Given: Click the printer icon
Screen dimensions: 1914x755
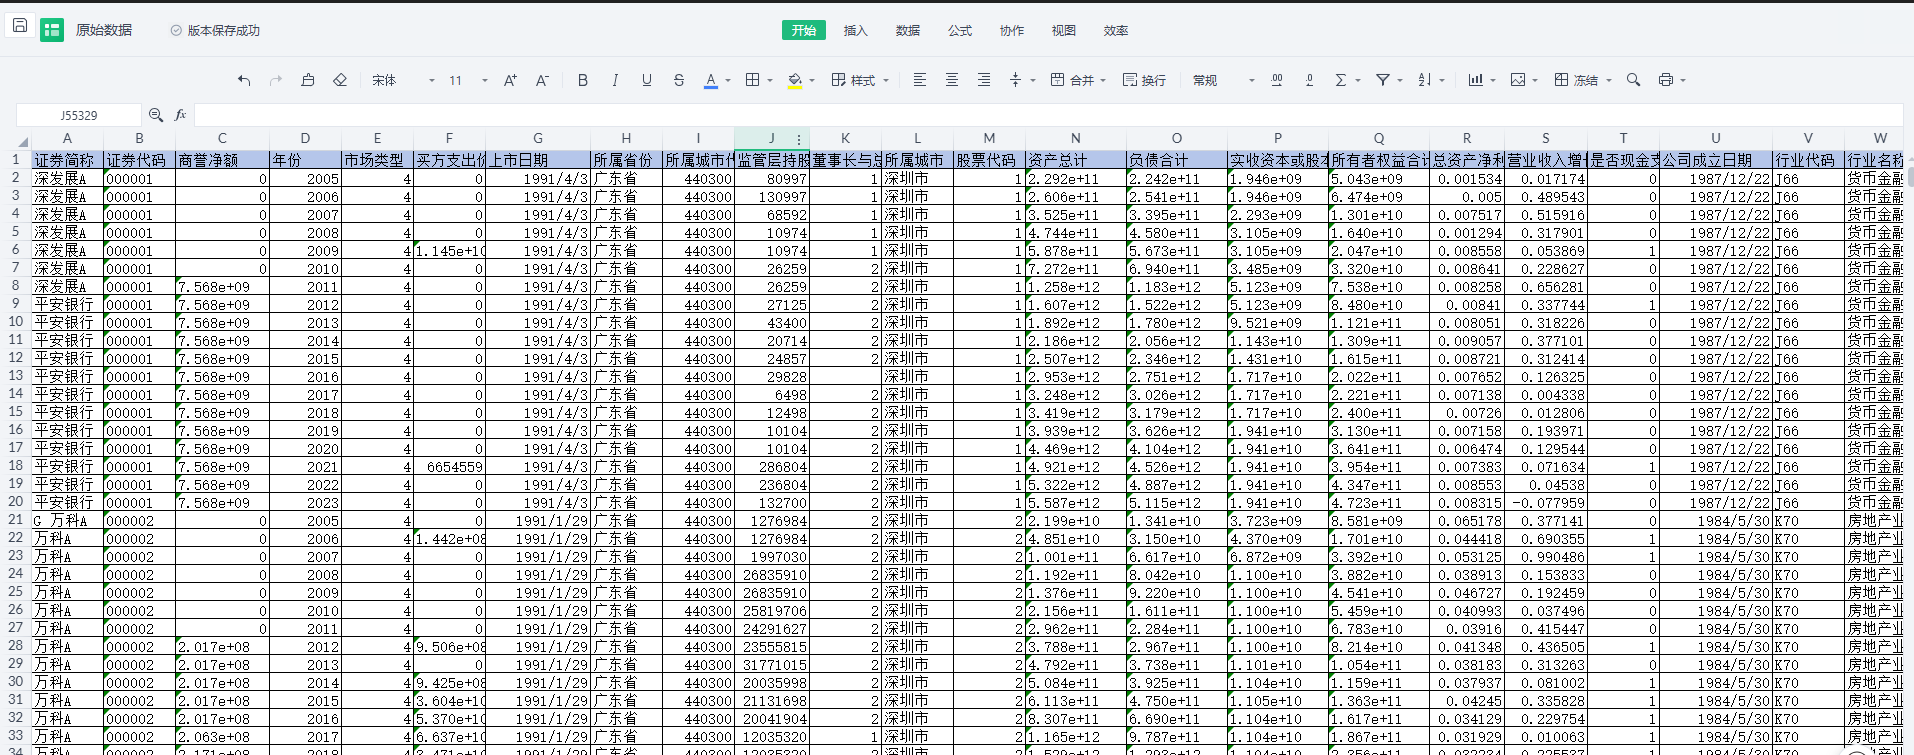Looking at the screenshot, I should [x=1665, y=80].
